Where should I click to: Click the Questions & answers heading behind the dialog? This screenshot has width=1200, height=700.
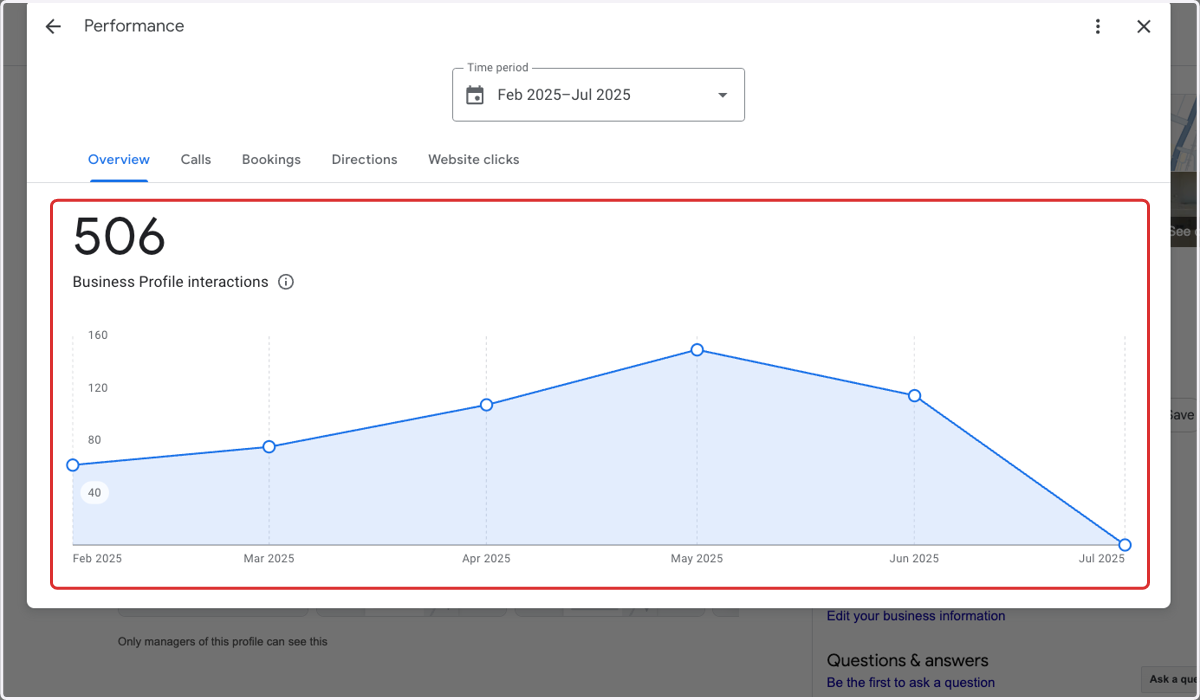click(x=908, y=660)
